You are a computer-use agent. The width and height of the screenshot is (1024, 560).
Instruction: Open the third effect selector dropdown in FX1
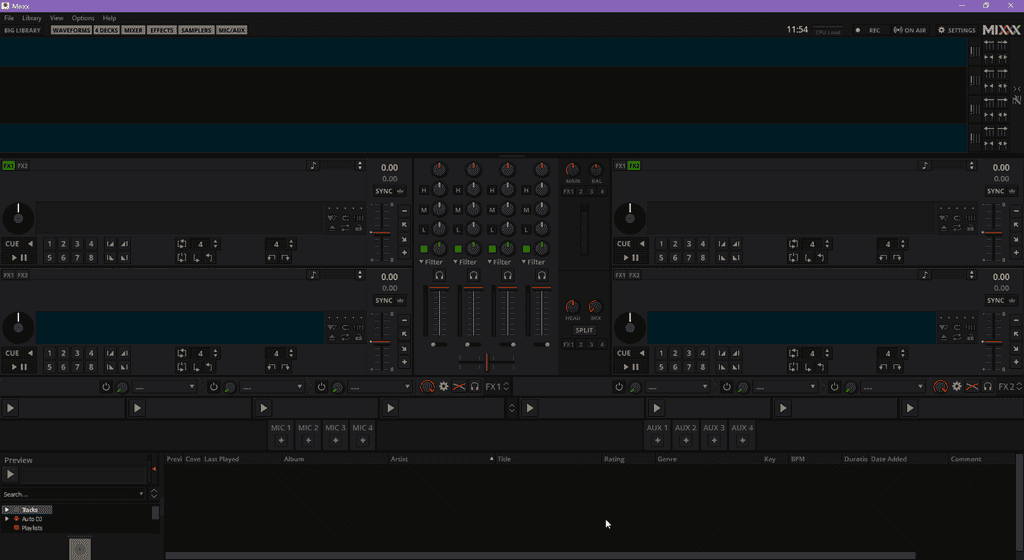[x=379, y=387]
